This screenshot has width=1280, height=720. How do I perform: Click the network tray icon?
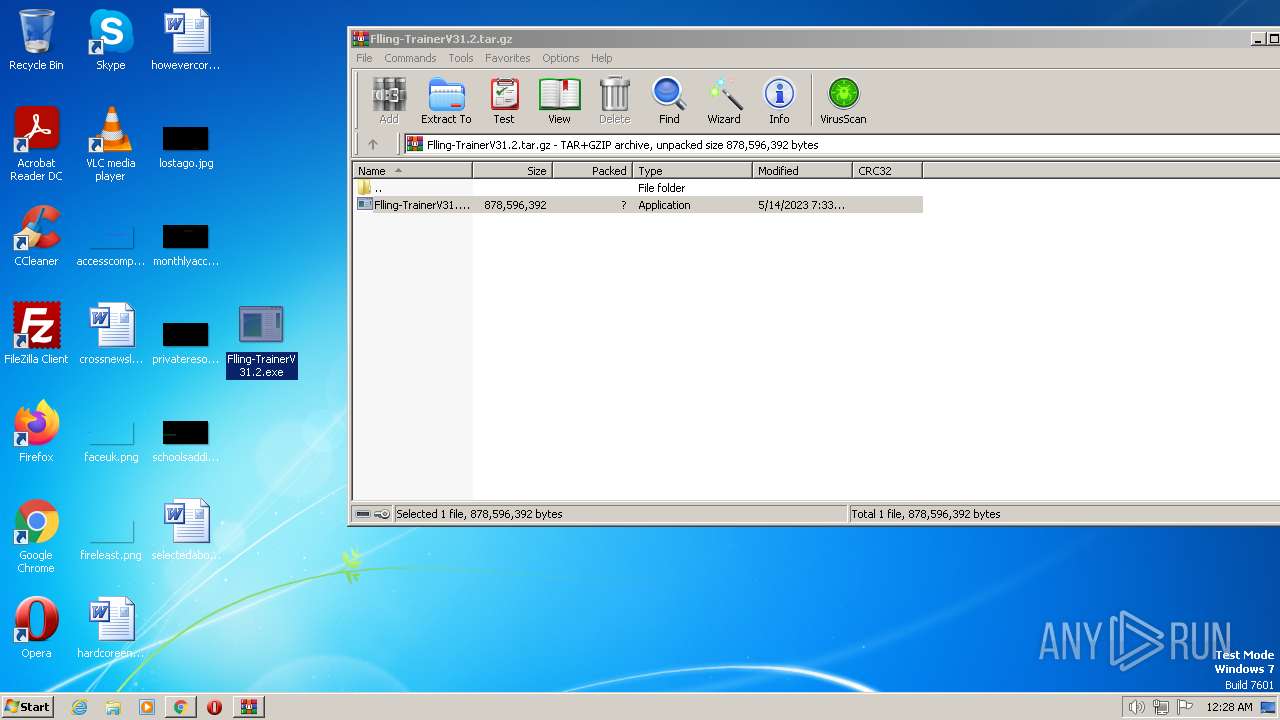[1160, 707]
